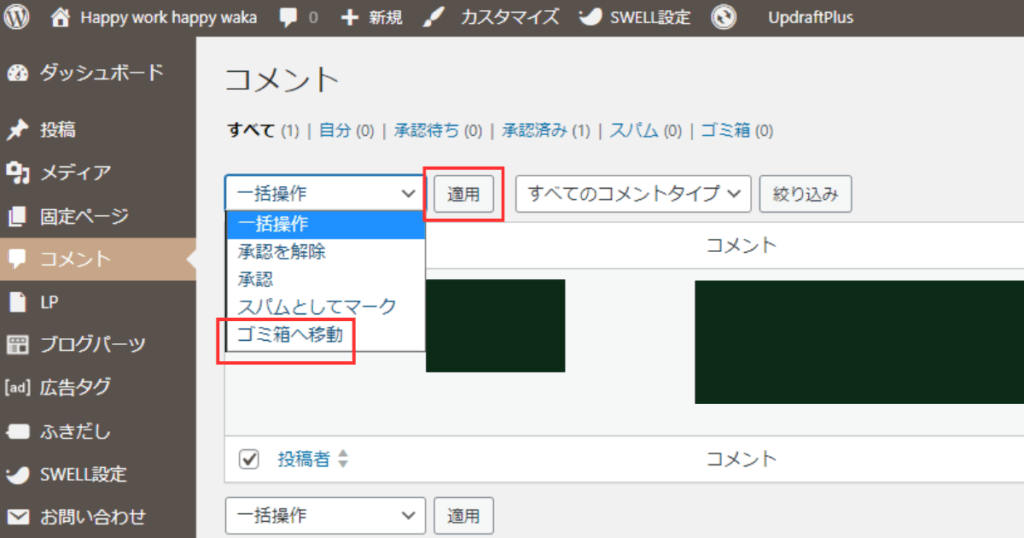
Task: Go to メディア in sidebar
Action: (75, 172)
